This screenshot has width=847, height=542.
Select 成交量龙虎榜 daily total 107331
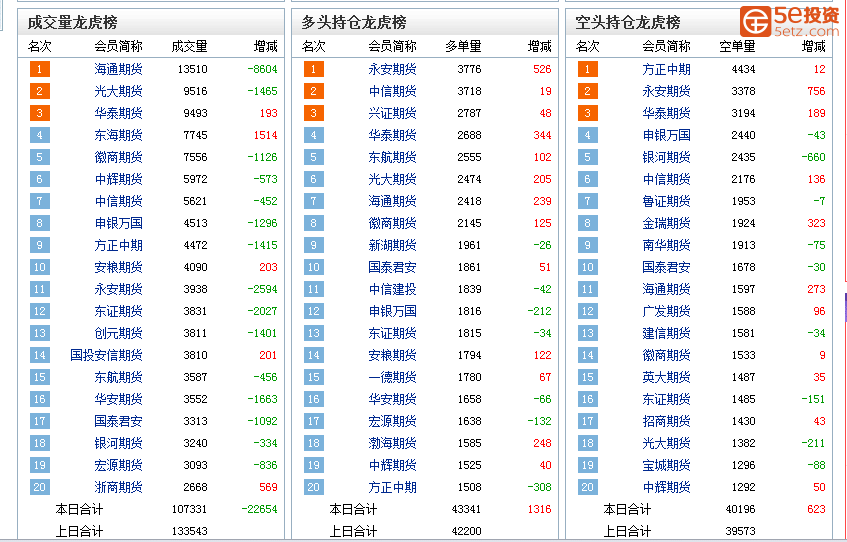[x=190, y=509]
